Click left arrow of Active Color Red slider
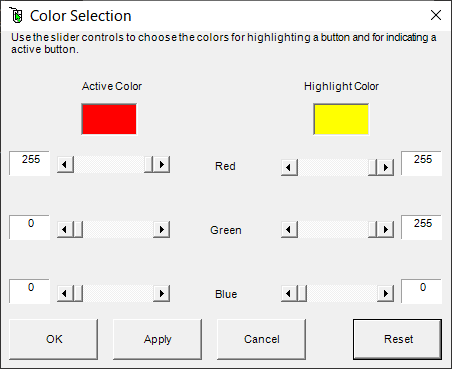Screen dimensions: 452x369 pyautogui.click(x=65, y=164)
